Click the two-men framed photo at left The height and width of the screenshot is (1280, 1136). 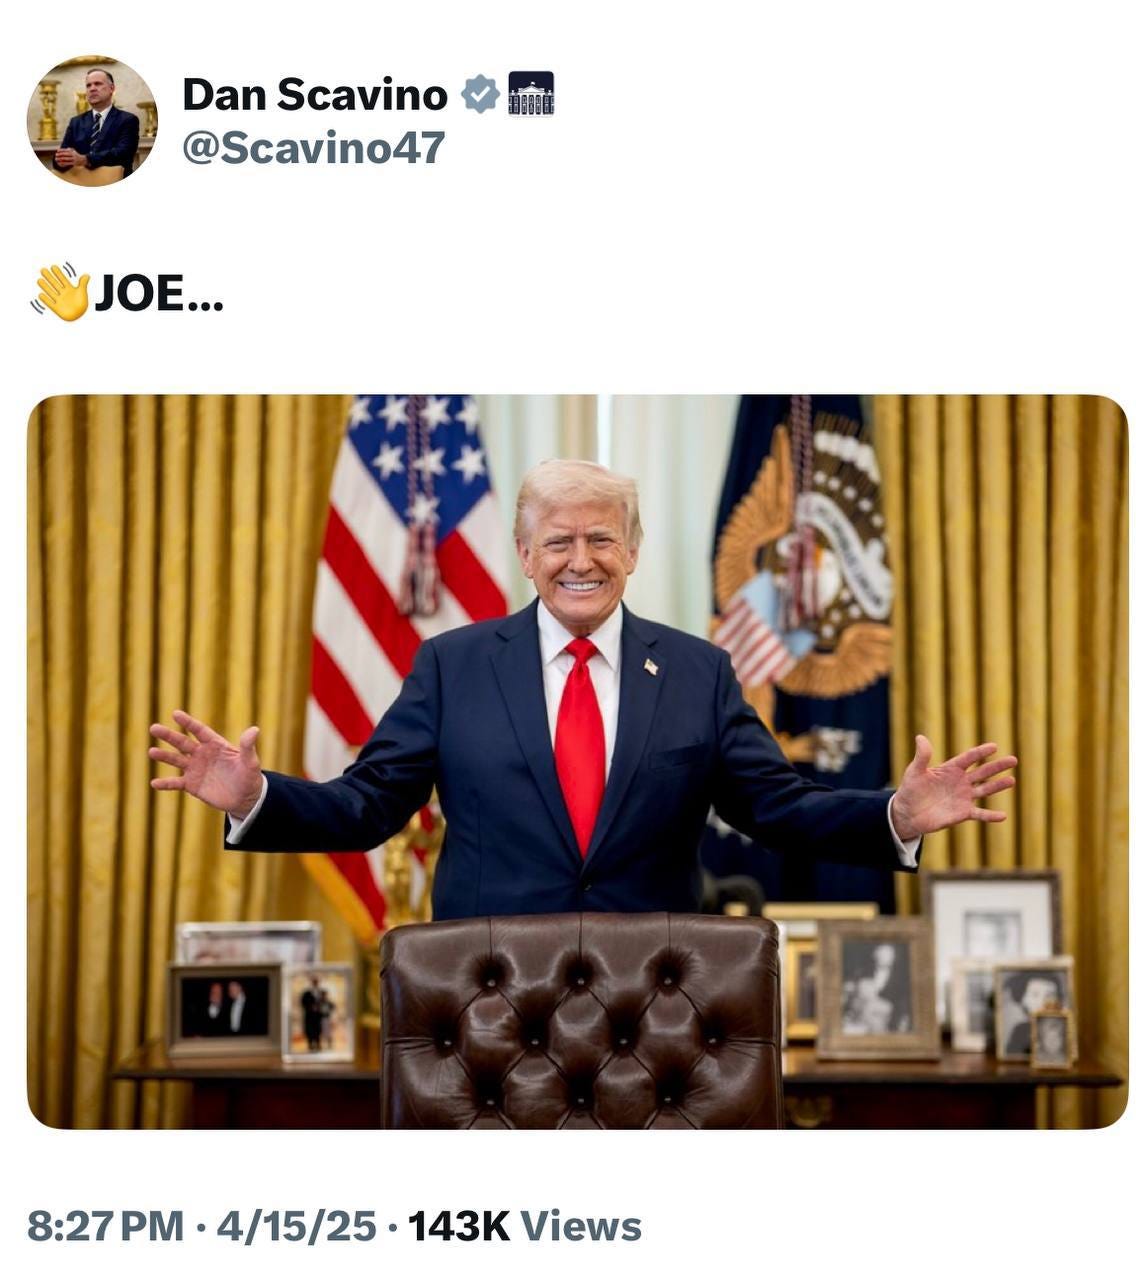[x=225, y=1009]
